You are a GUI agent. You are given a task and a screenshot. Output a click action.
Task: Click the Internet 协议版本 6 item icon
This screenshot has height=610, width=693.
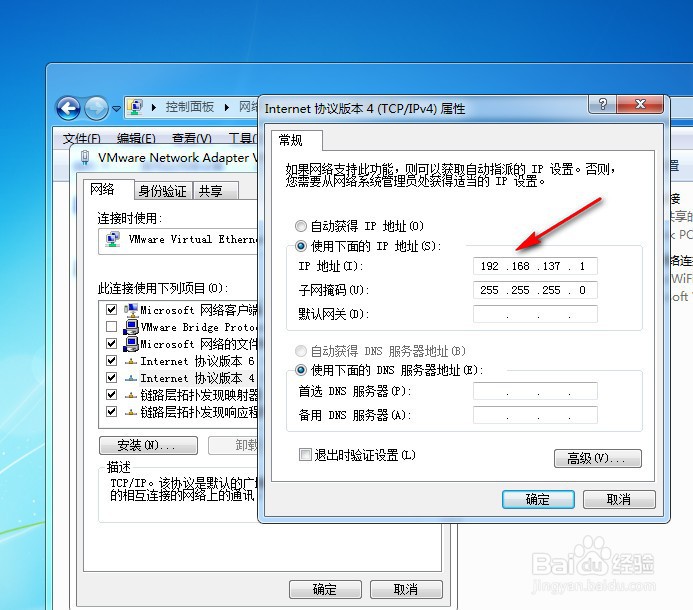131,362
